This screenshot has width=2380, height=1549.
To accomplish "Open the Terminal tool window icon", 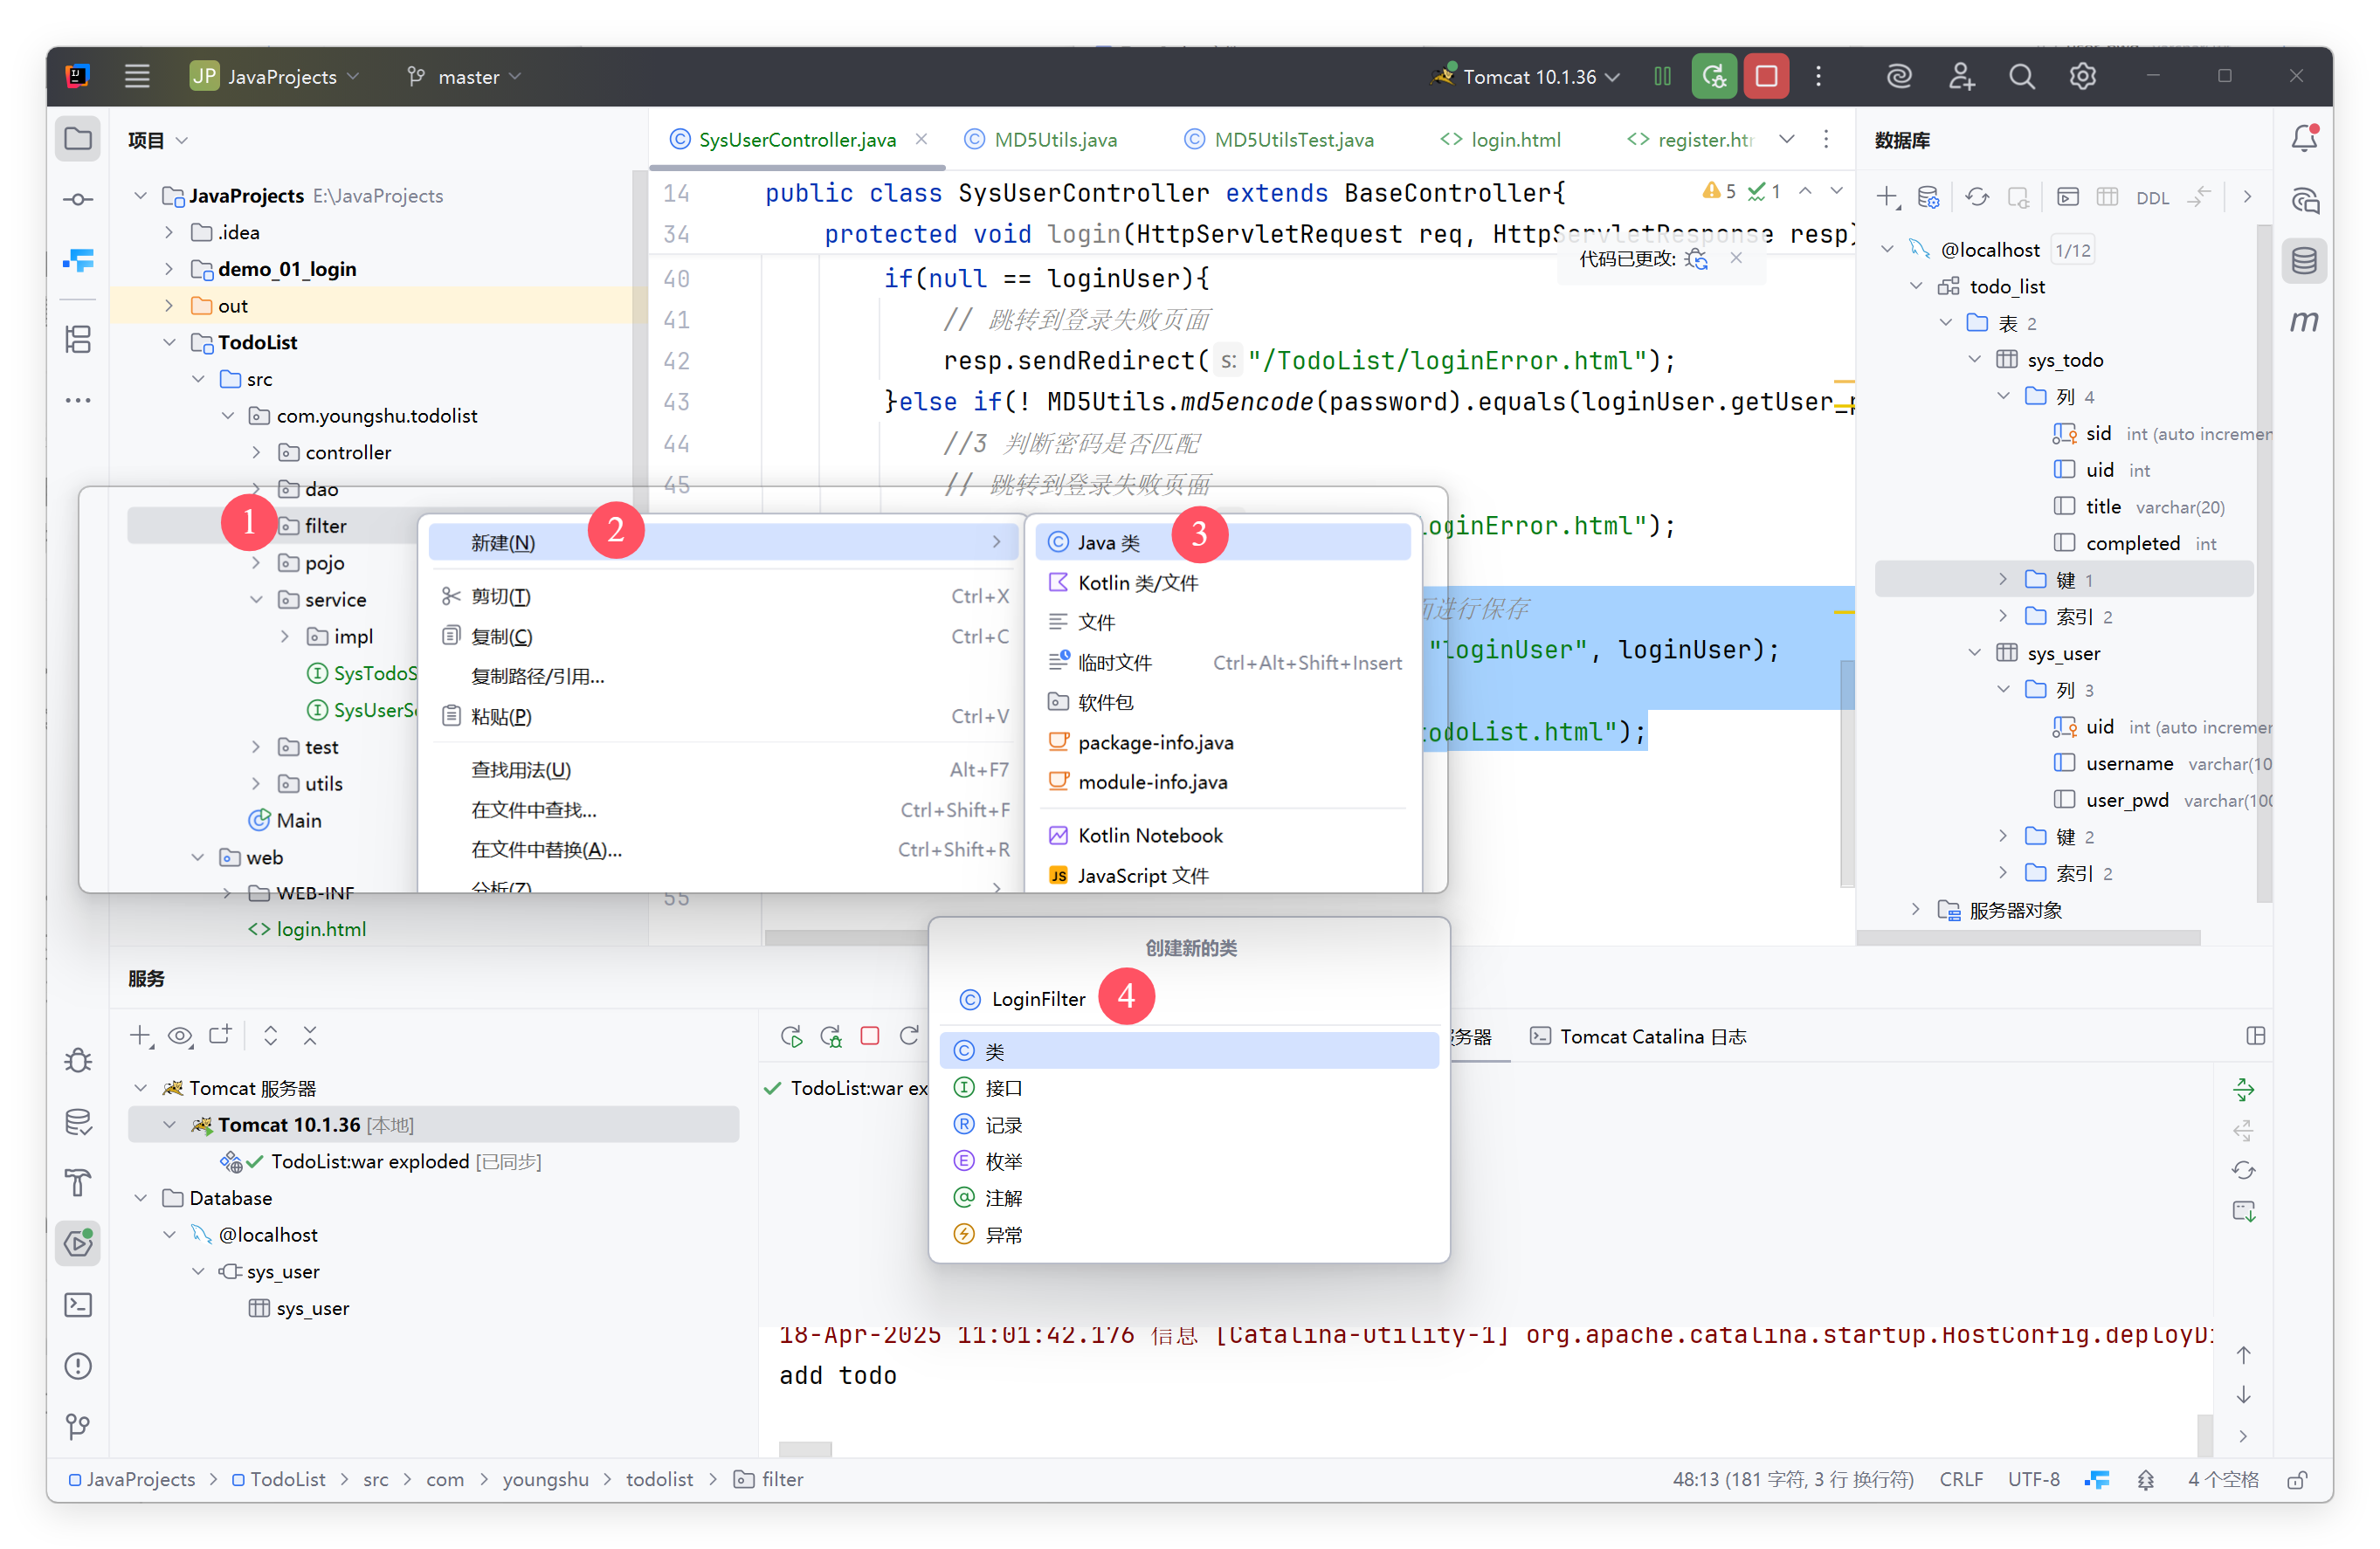I will click(x=78, y=1304).
